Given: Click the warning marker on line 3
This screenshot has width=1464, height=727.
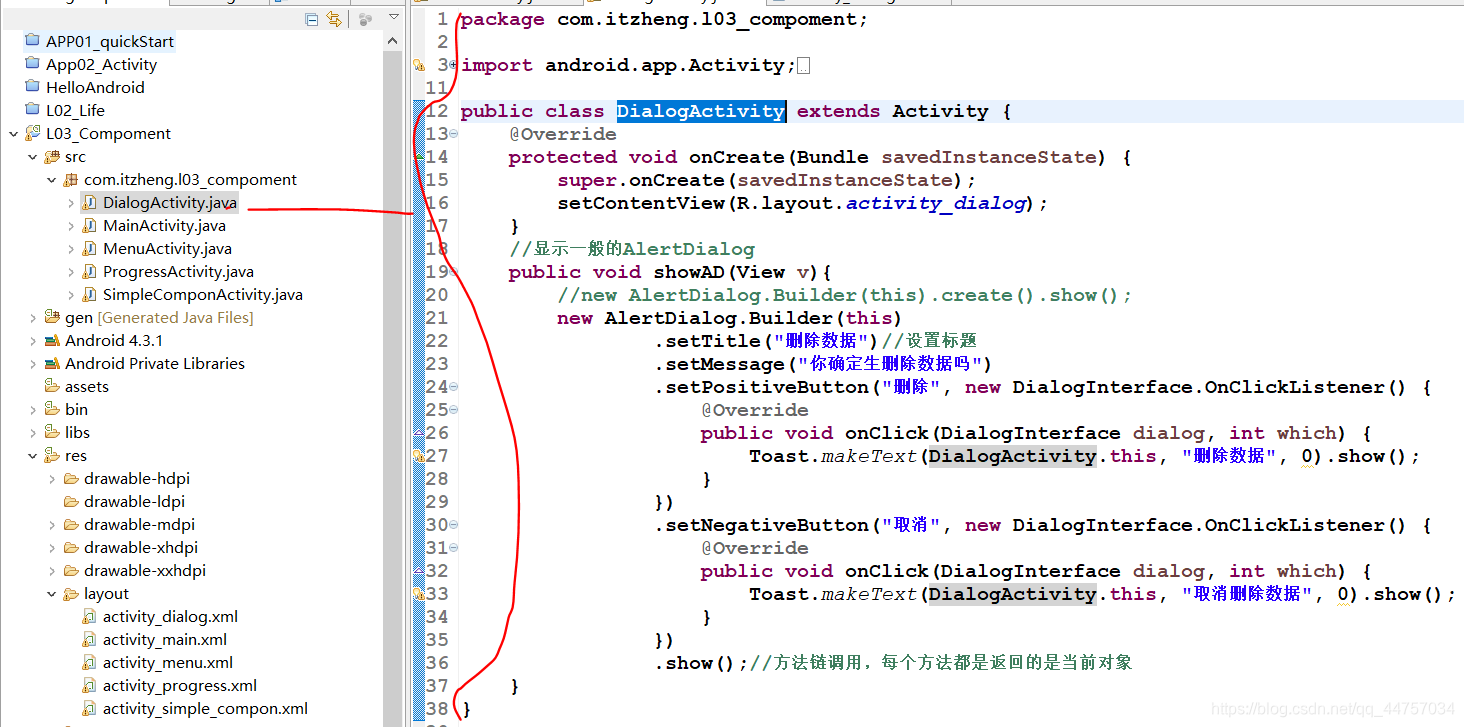Looking at the screenshot, I should click(x=420, y=66).
